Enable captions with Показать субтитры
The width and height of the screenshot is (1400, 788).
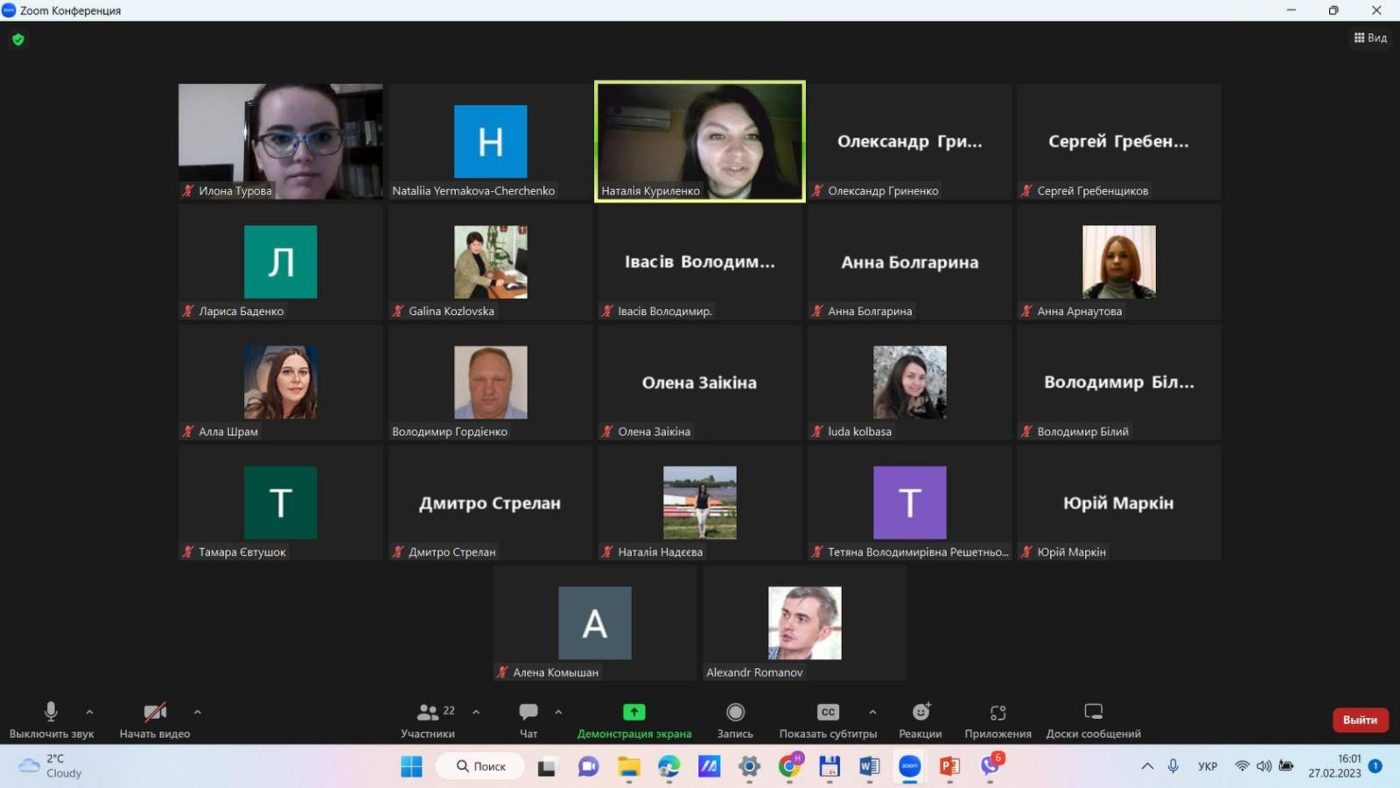[x=828, y=721]
